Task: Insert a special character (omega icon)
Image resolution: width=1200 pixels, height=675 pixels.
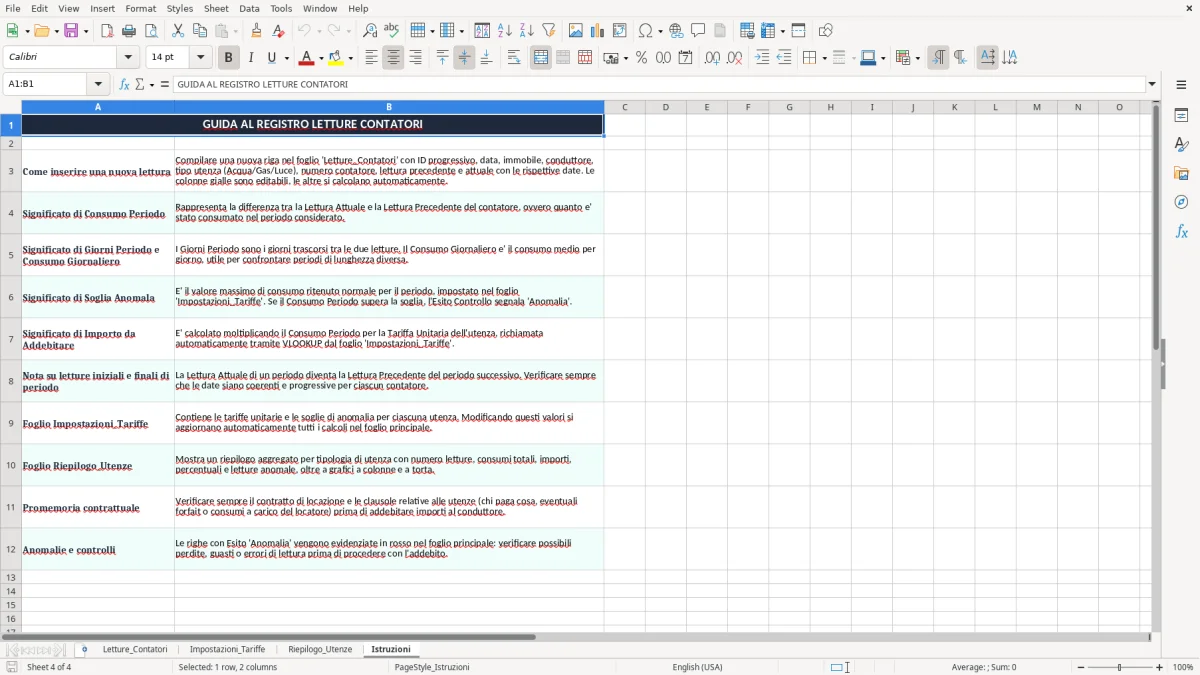Action: click(x=645, y=31)
